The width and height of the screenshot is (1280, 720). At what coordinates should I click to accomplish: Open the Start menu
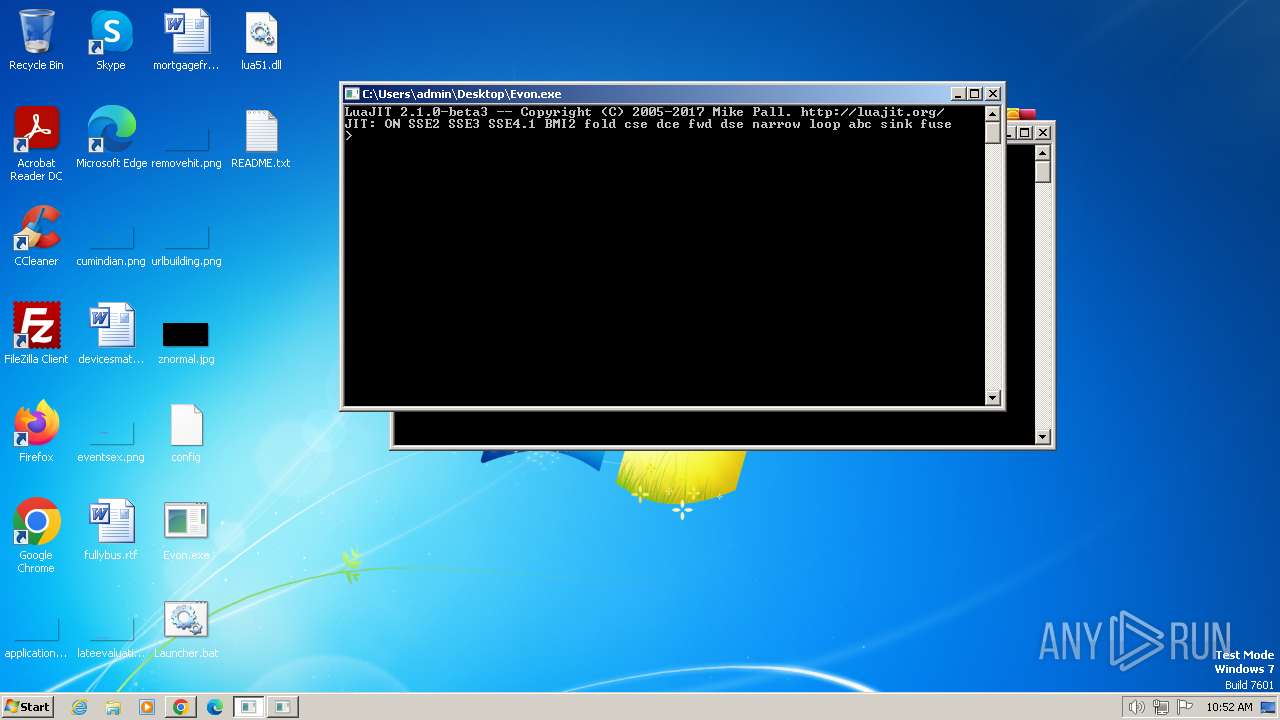tap(28, 707)
